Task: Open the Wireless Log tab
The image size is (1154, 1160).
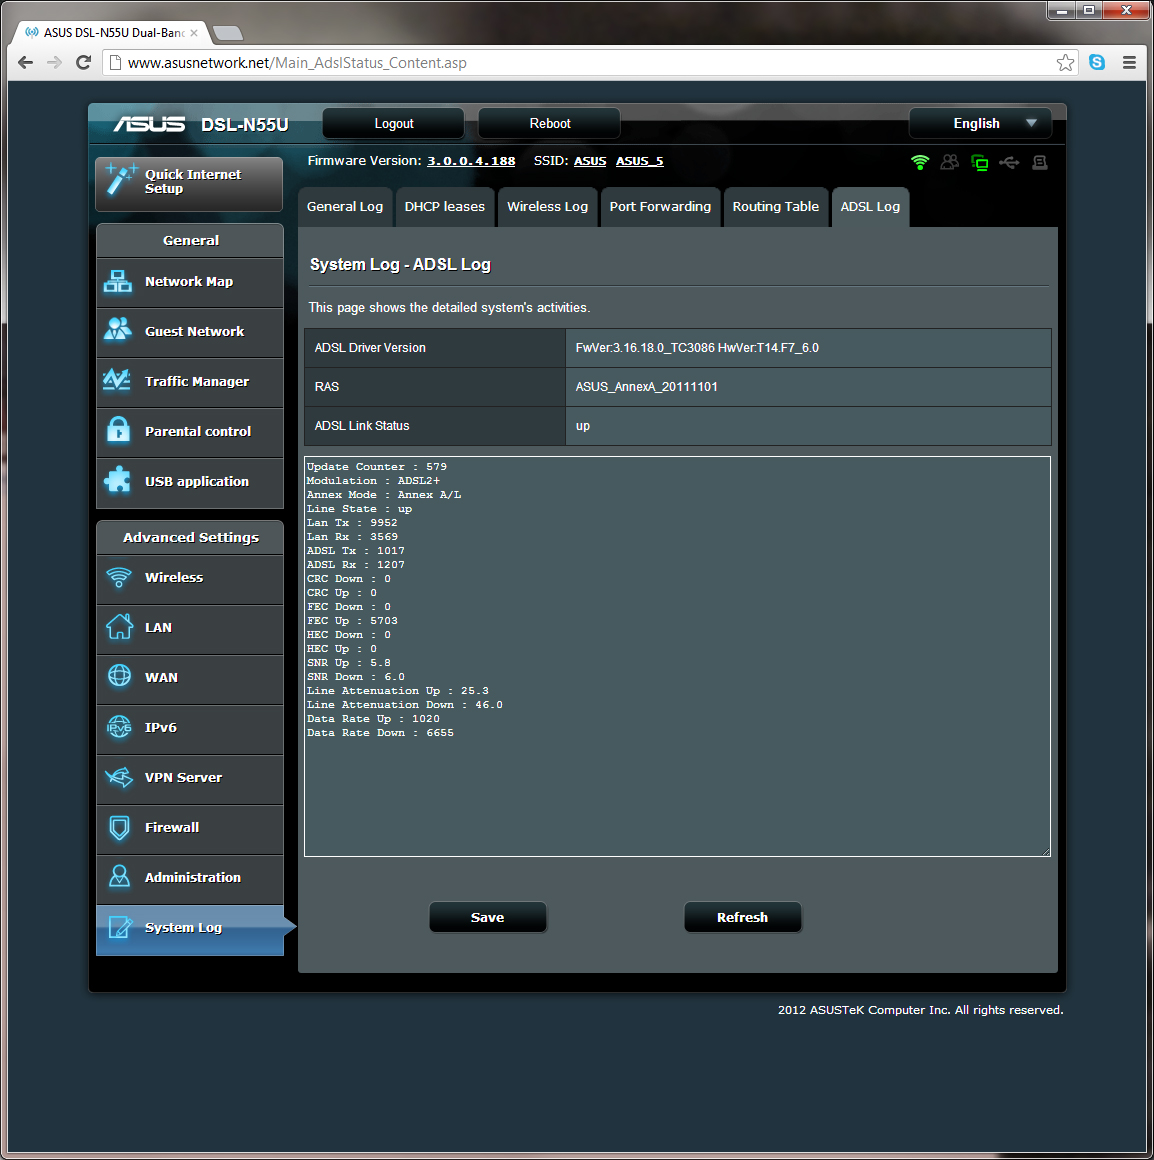Action: click(547, 207)
